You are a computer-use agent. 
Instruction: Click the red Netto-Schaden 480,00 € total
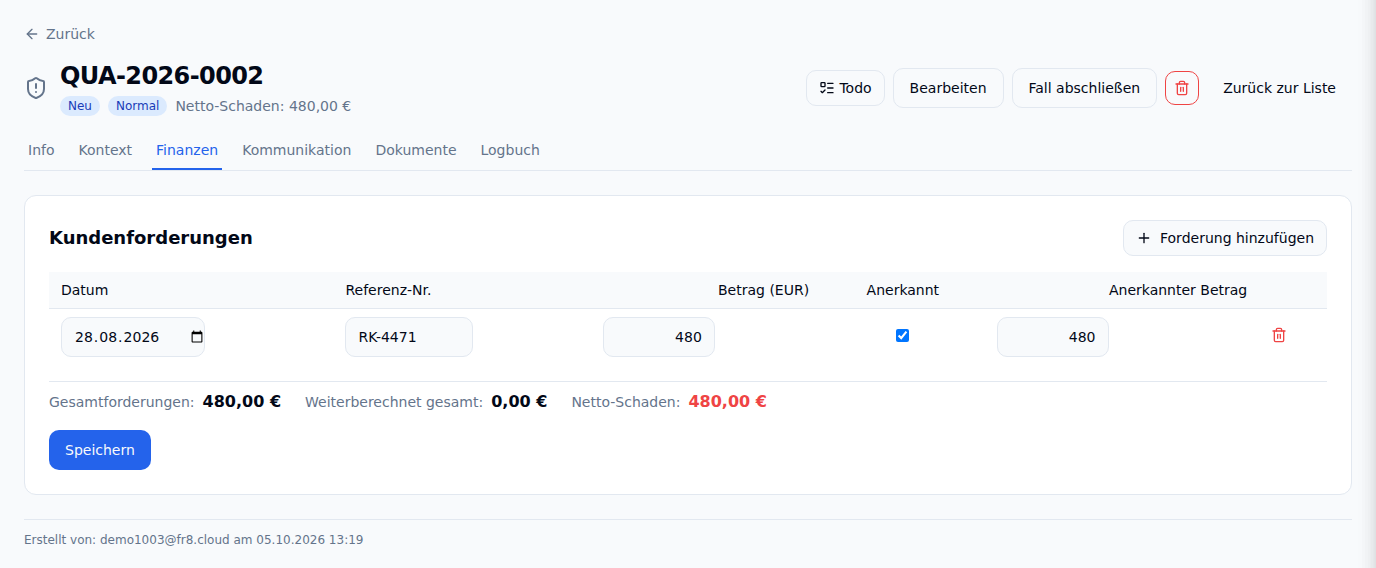click(x=727, y=402)
